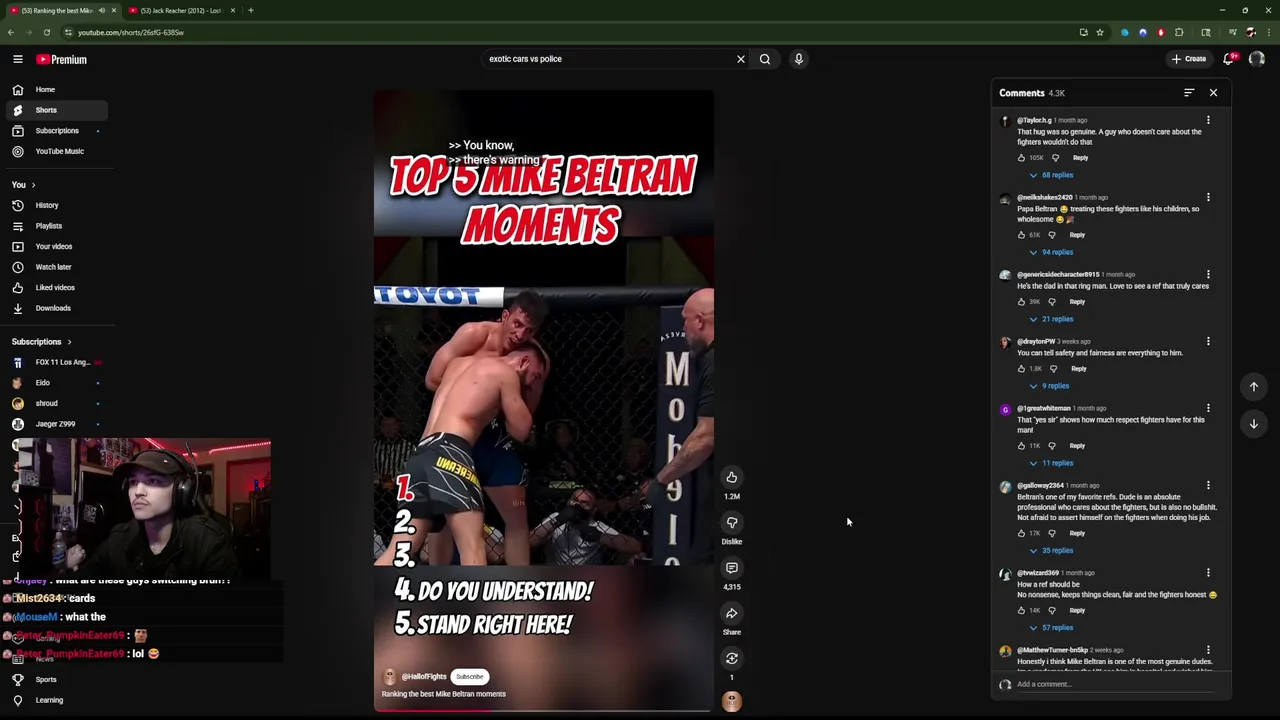Open Watch later list
Image resolution: width=1280 pixels, height=720 pixels.
coord(55,267)
